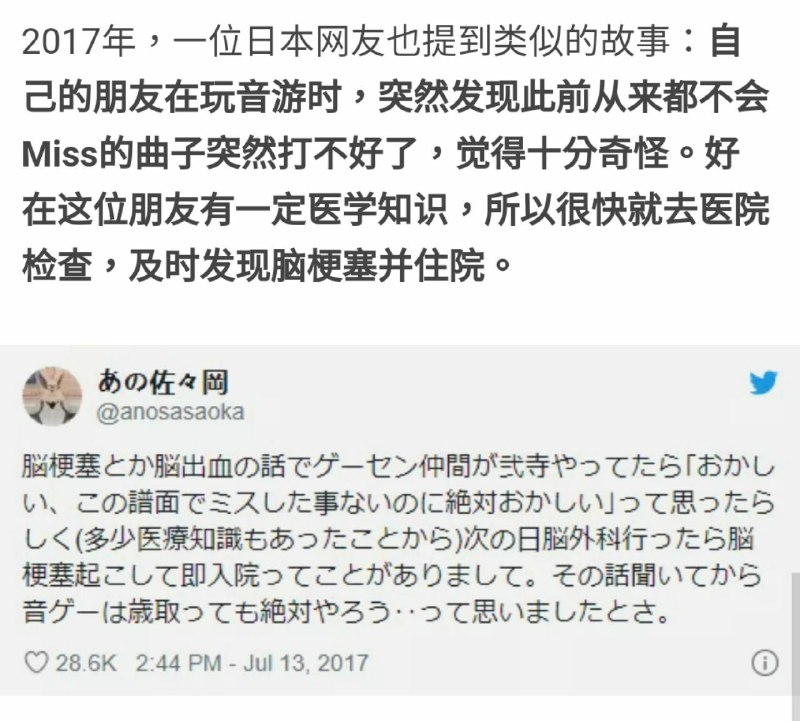Click the tweet's last line starting 音ゲーは歳取っても
Viewport: 800px width, 721px height.
[346, 612]
